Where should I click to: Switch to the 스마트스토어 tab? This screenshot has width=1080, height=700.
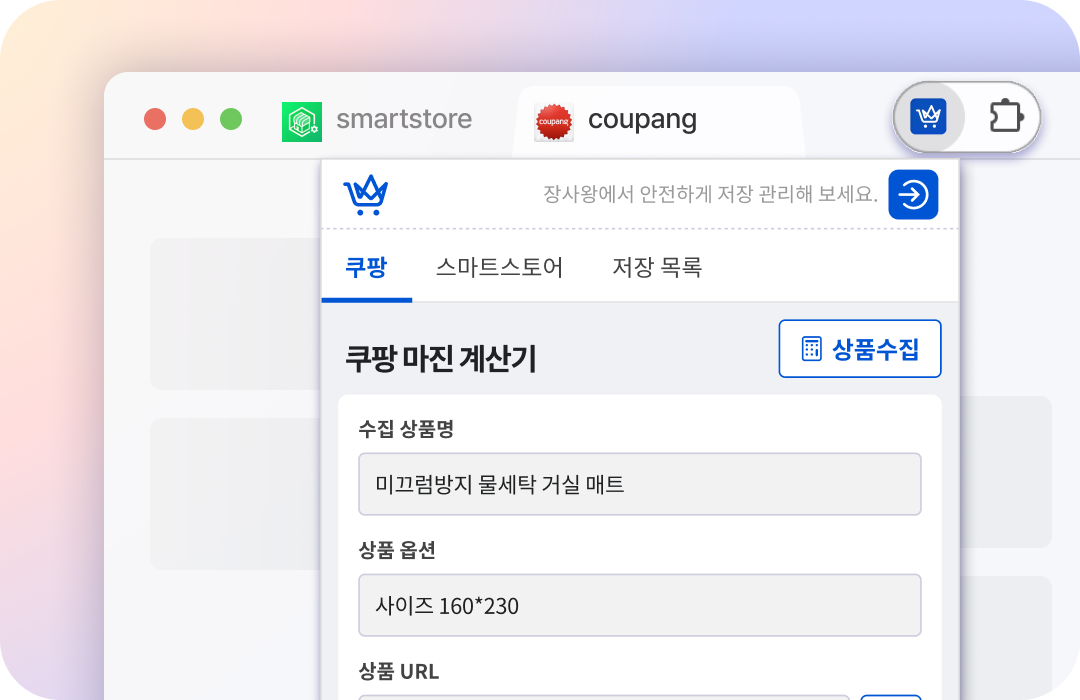click(x=499, y=267)
